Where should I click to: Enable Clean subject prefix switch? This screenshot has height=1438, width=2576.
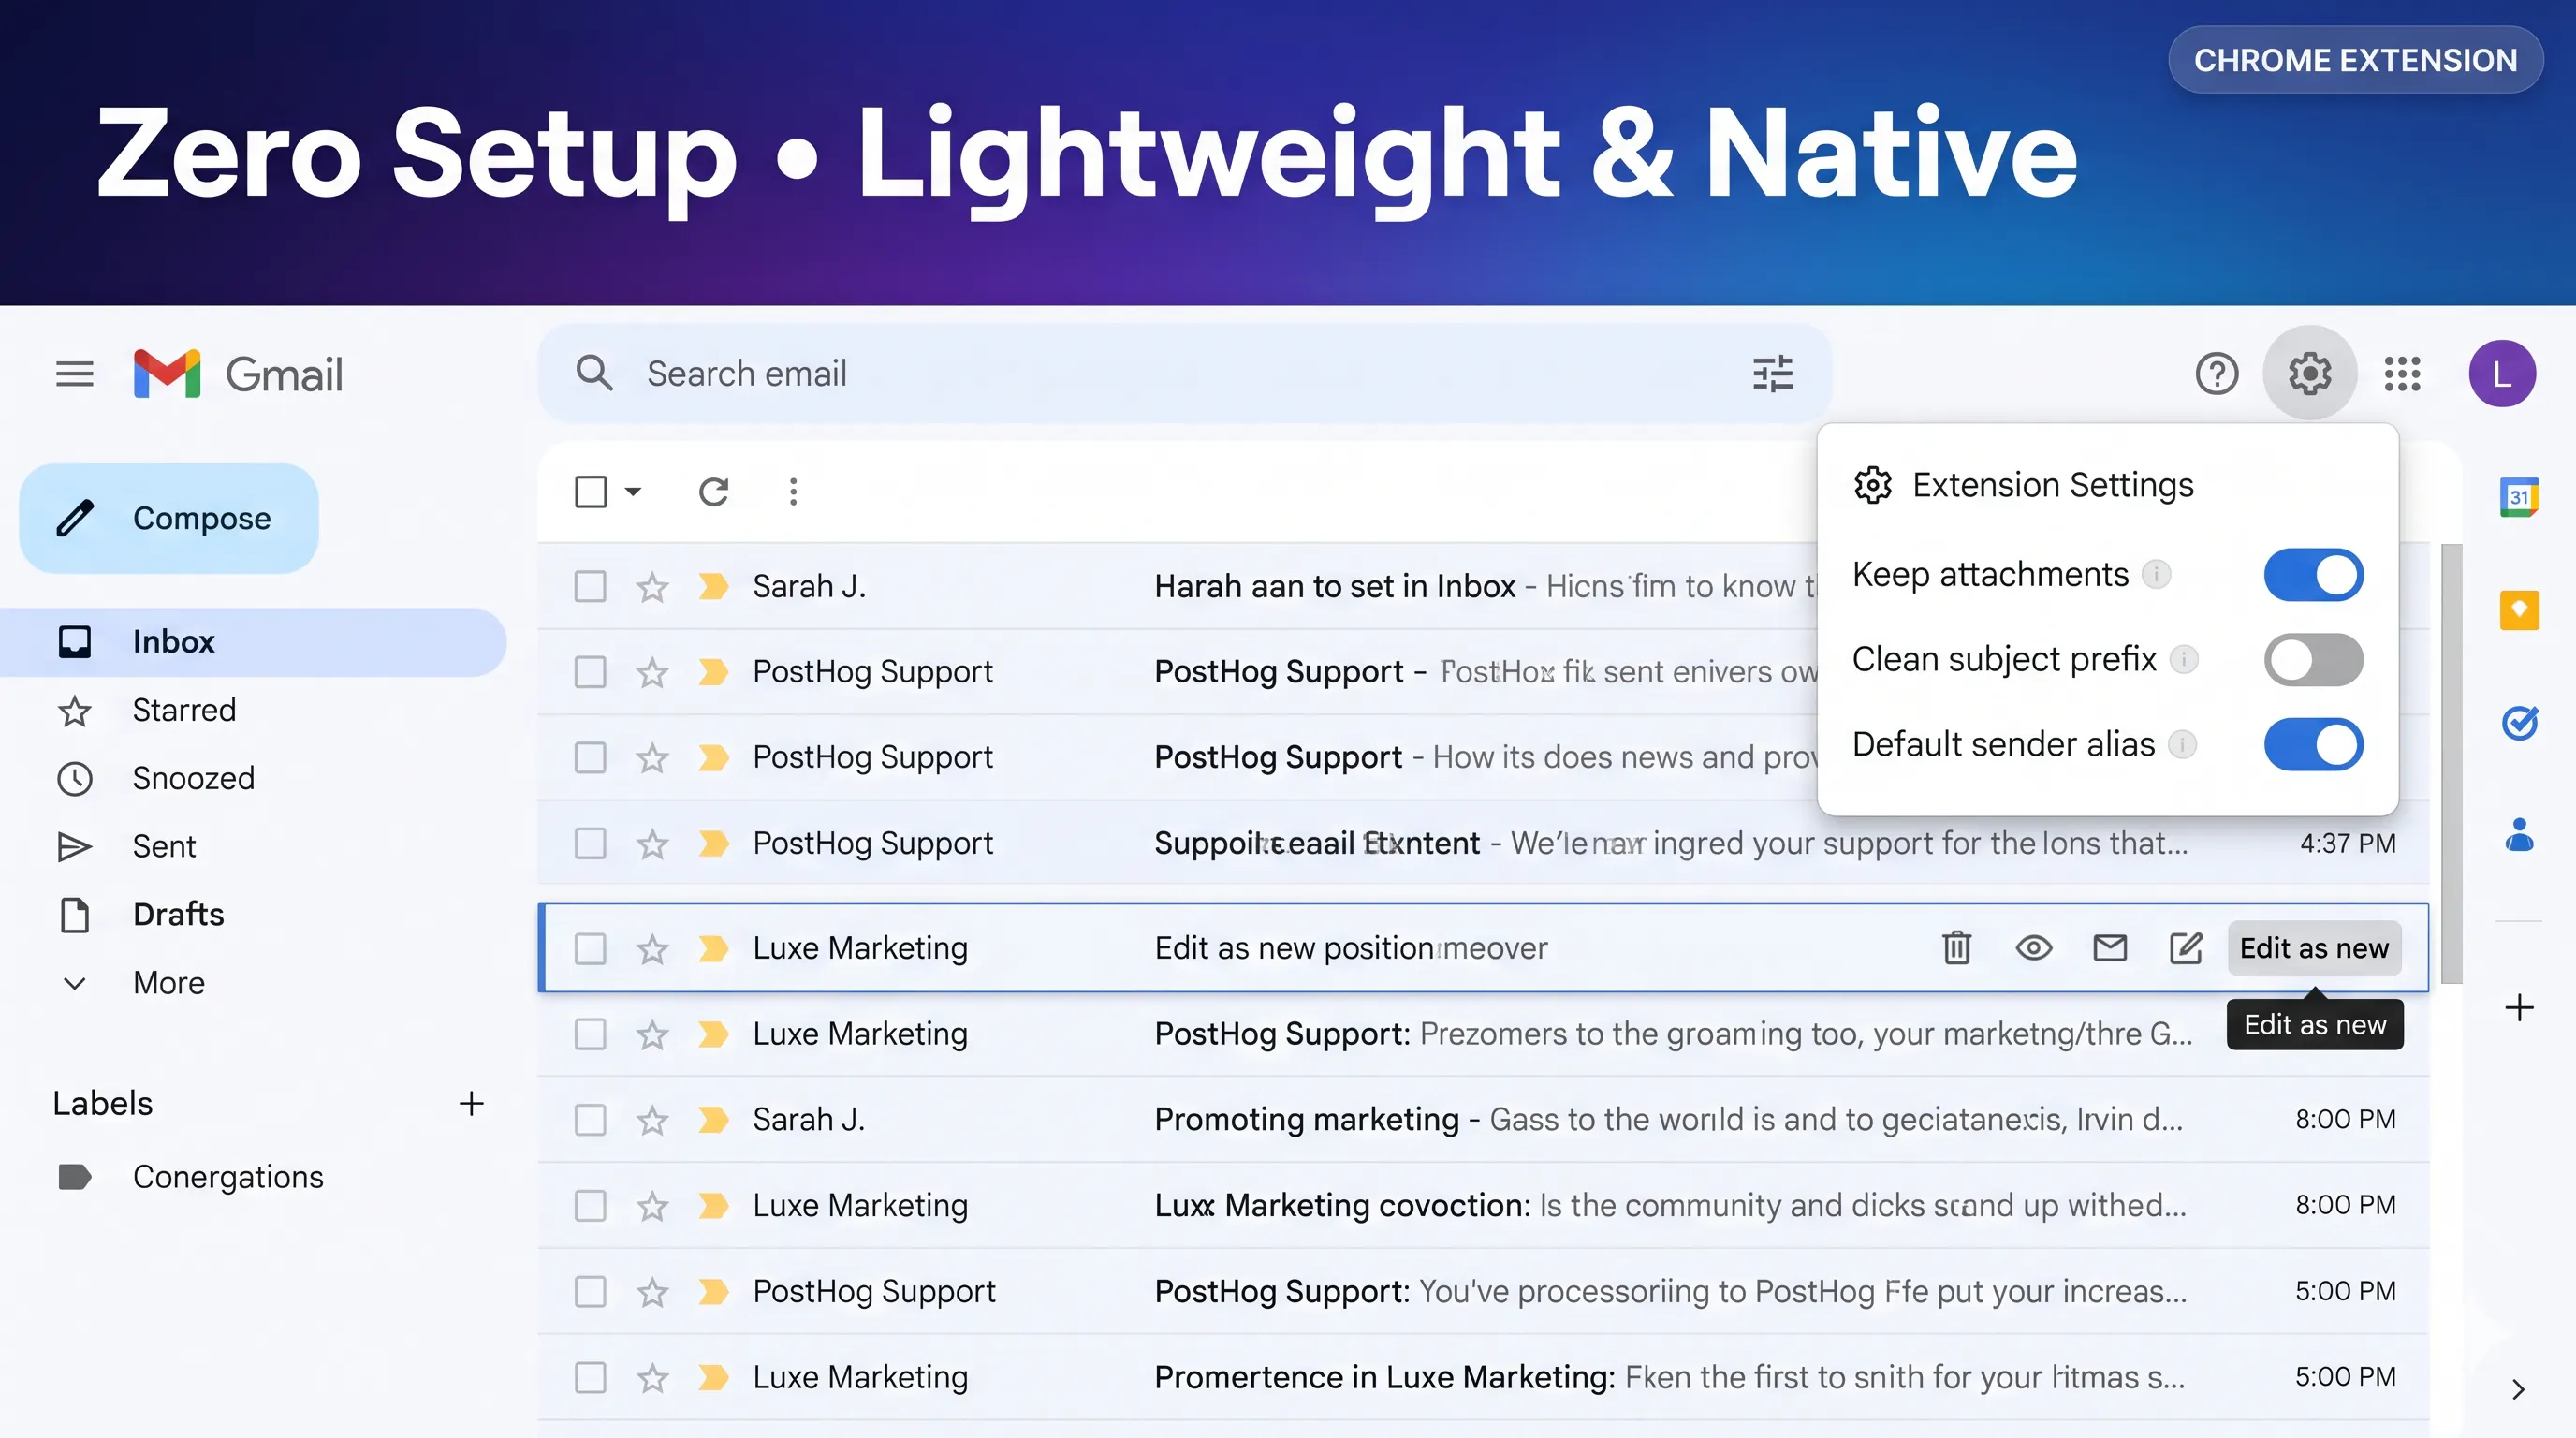click(2313, 660)
